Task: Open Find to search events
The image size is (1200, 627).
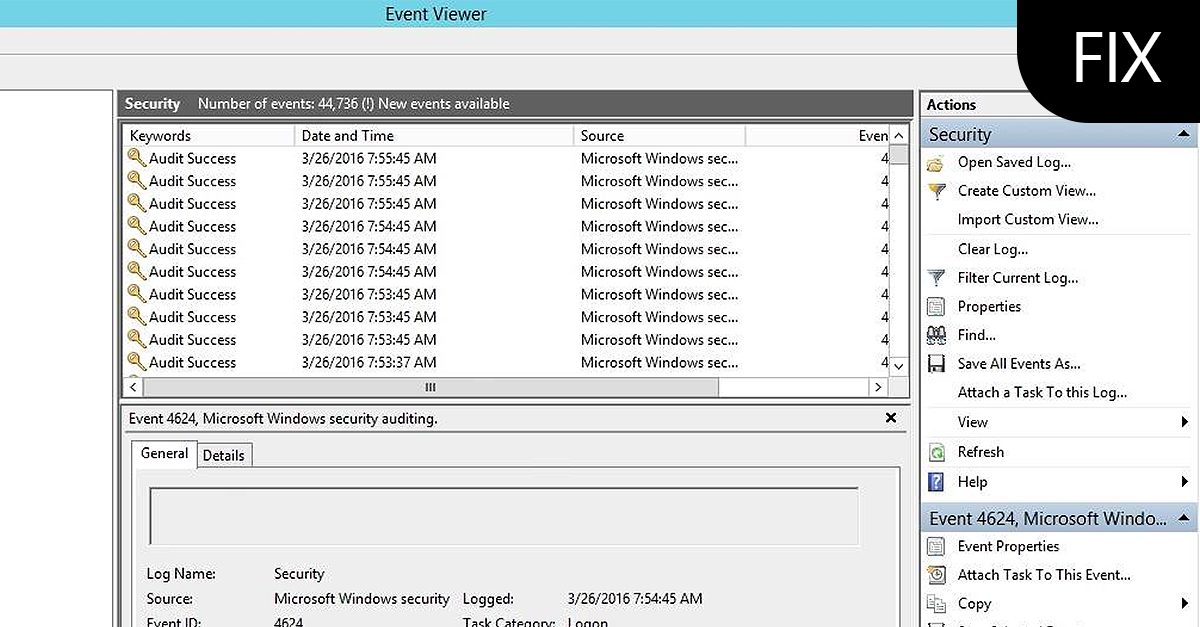Action: [977, 334]
